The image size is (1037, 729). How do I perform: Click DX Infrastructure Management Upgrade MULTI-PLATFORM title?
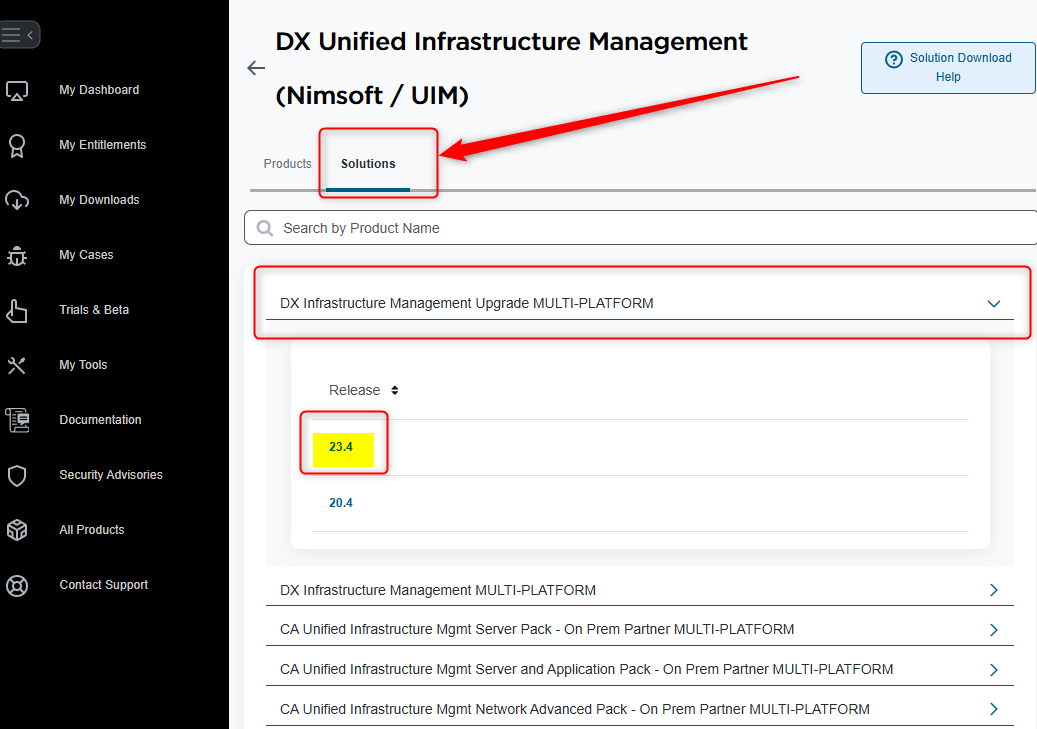[x=466, y=303]
